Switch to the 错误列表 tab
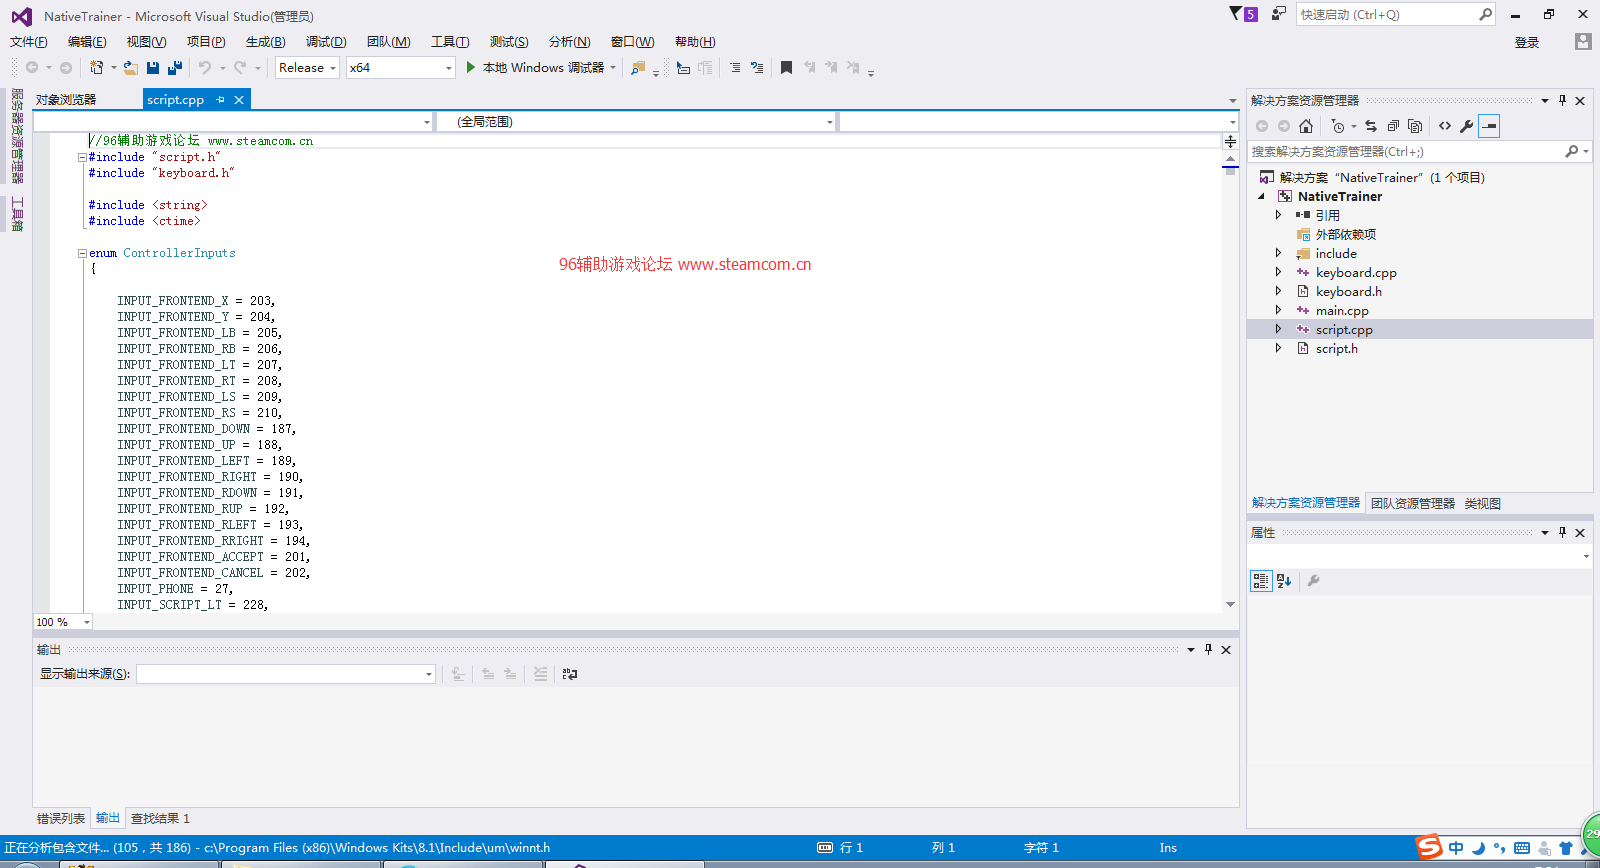Image resolution: width=1600 pixels, height=868 pixels. click(61, 818)
